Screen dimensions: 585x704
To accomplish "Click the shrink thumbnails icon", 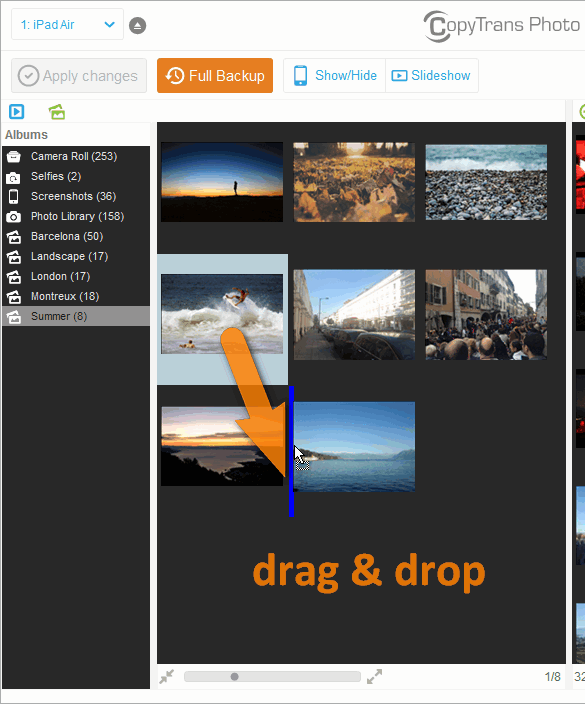I will [x=167, y=676].
